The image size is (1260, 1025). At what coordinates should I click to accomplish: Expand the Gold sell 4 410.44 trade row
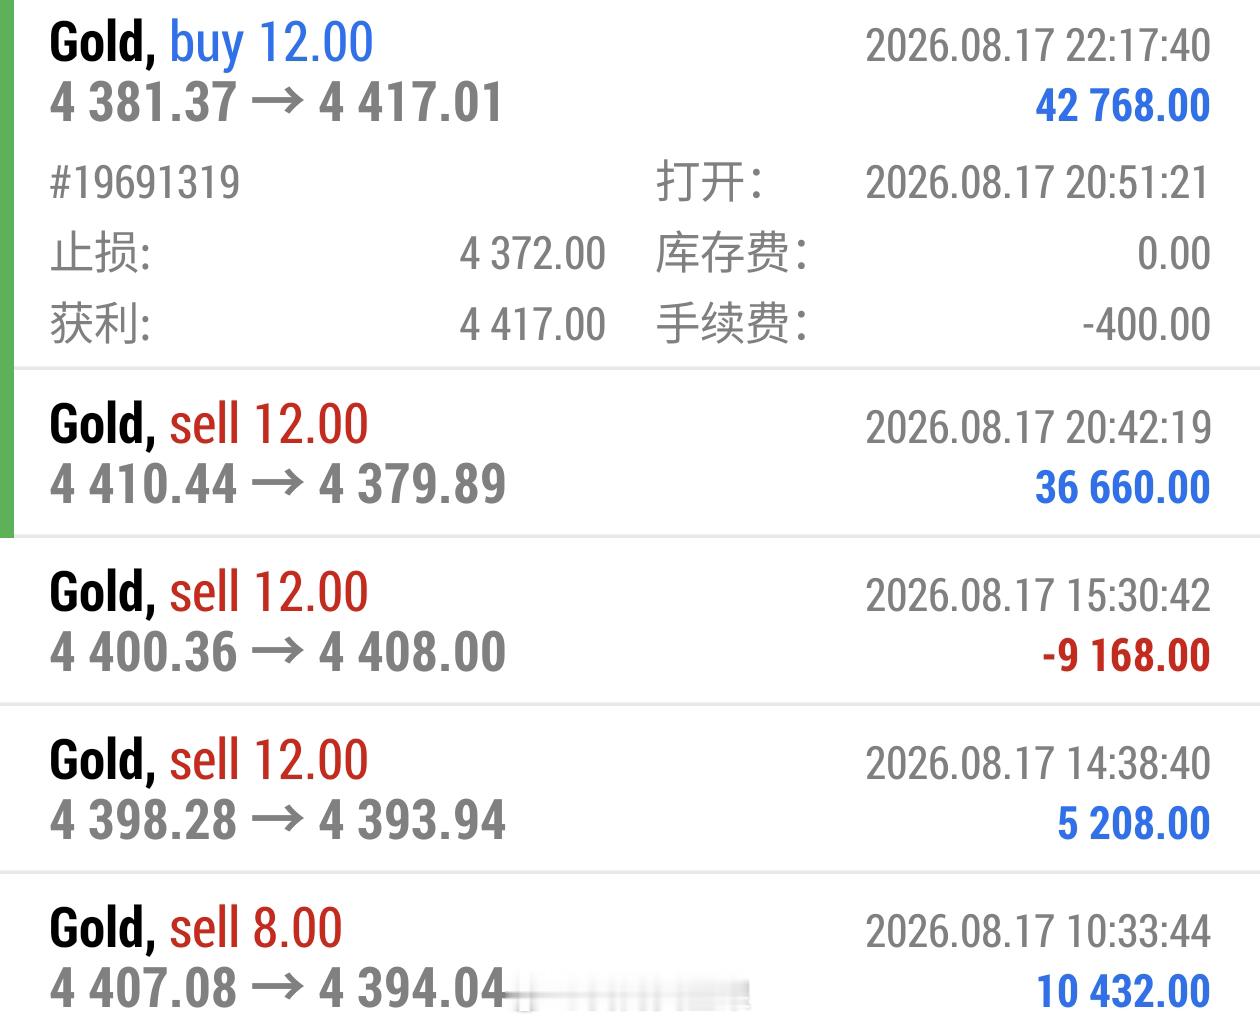click(636, 455)
